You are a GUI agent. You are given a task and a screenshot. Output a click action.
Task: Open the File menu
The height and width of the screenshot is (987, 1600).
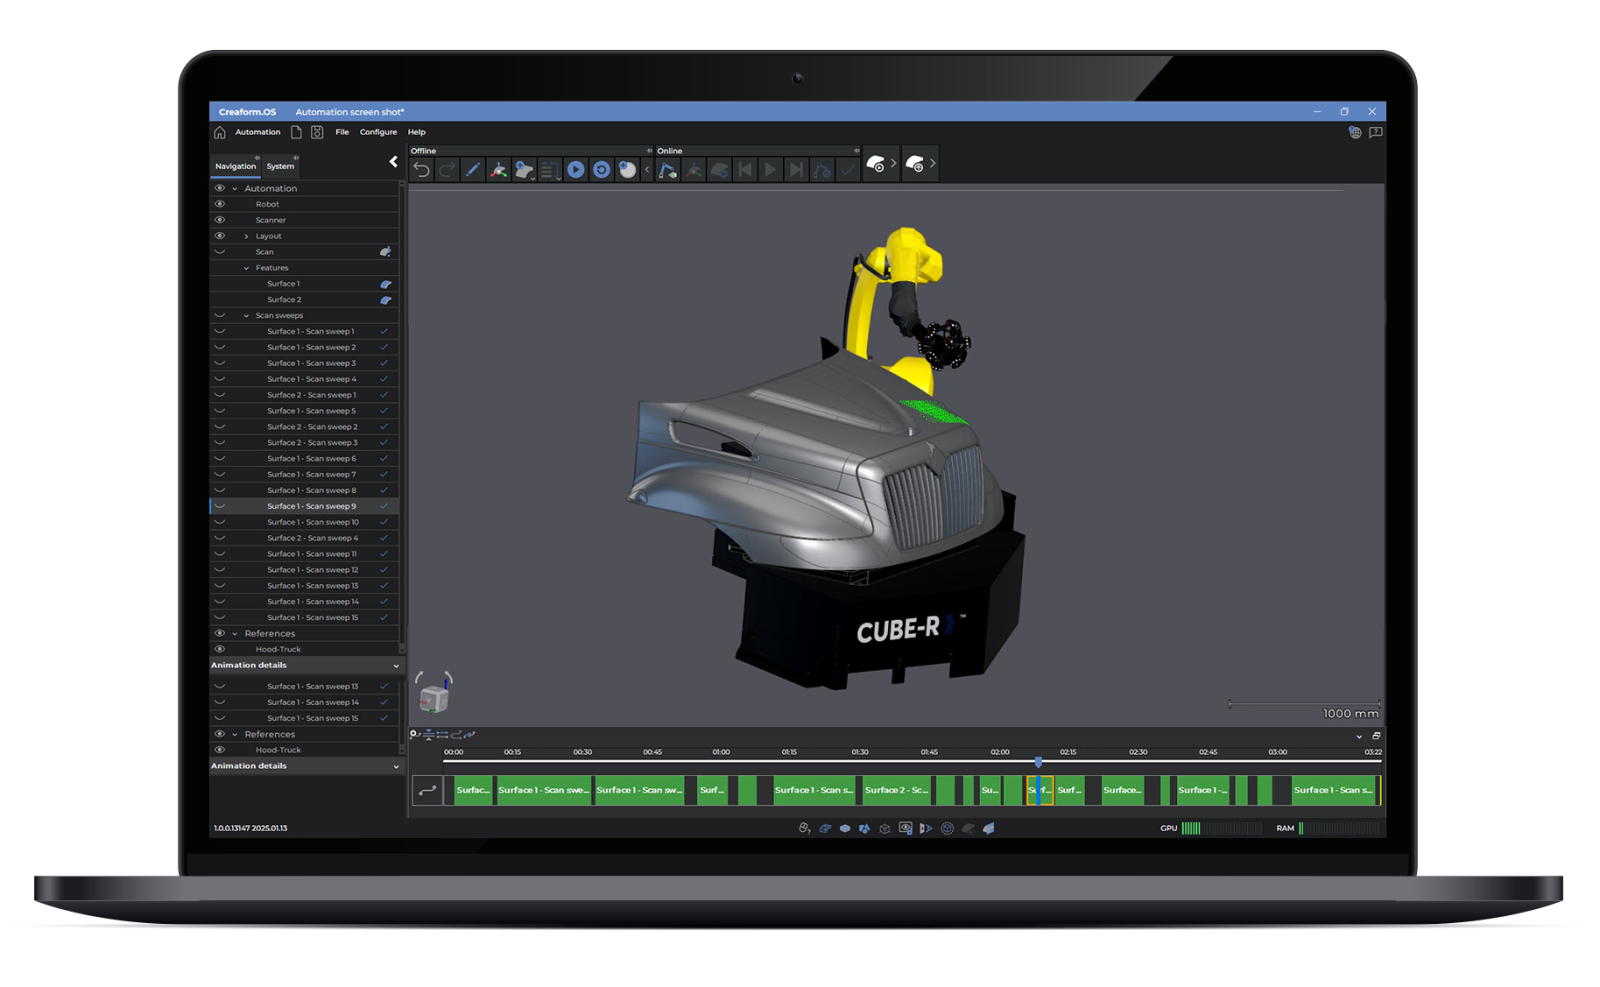342,132
